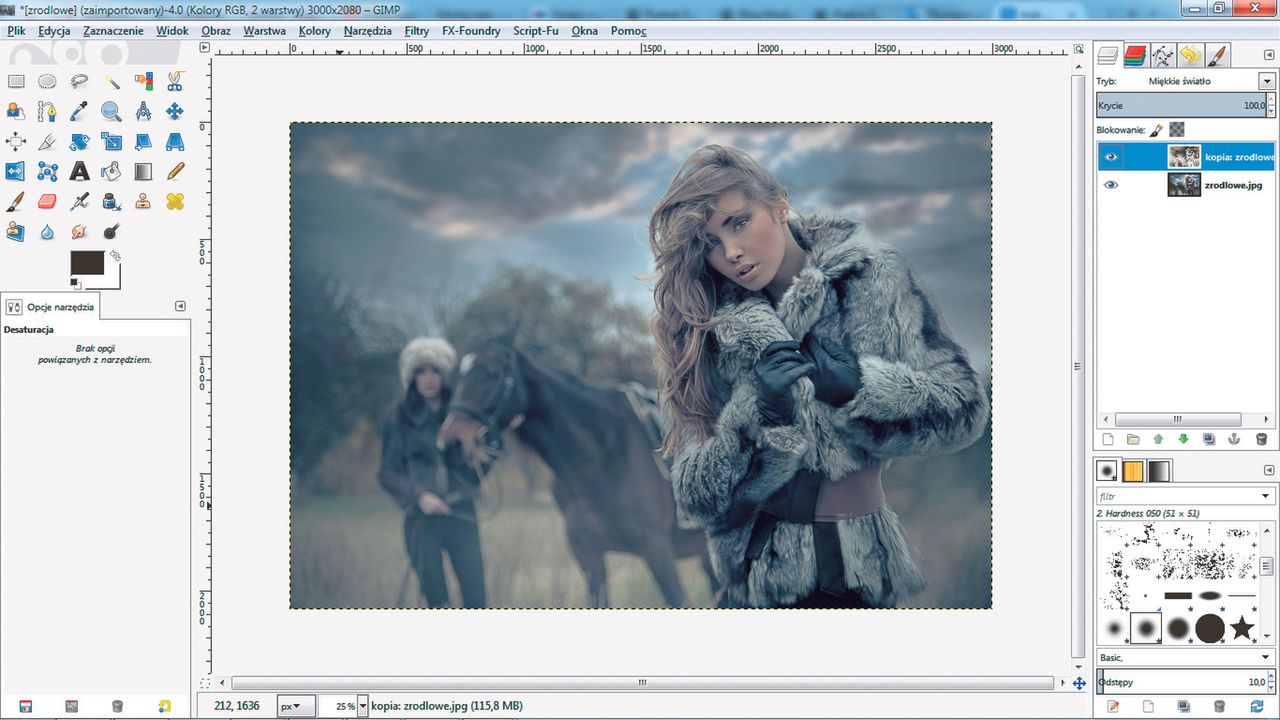Select the Ellipse Select tool
This screenshot has width=1280, height=720.
click(x=47, y=82)
